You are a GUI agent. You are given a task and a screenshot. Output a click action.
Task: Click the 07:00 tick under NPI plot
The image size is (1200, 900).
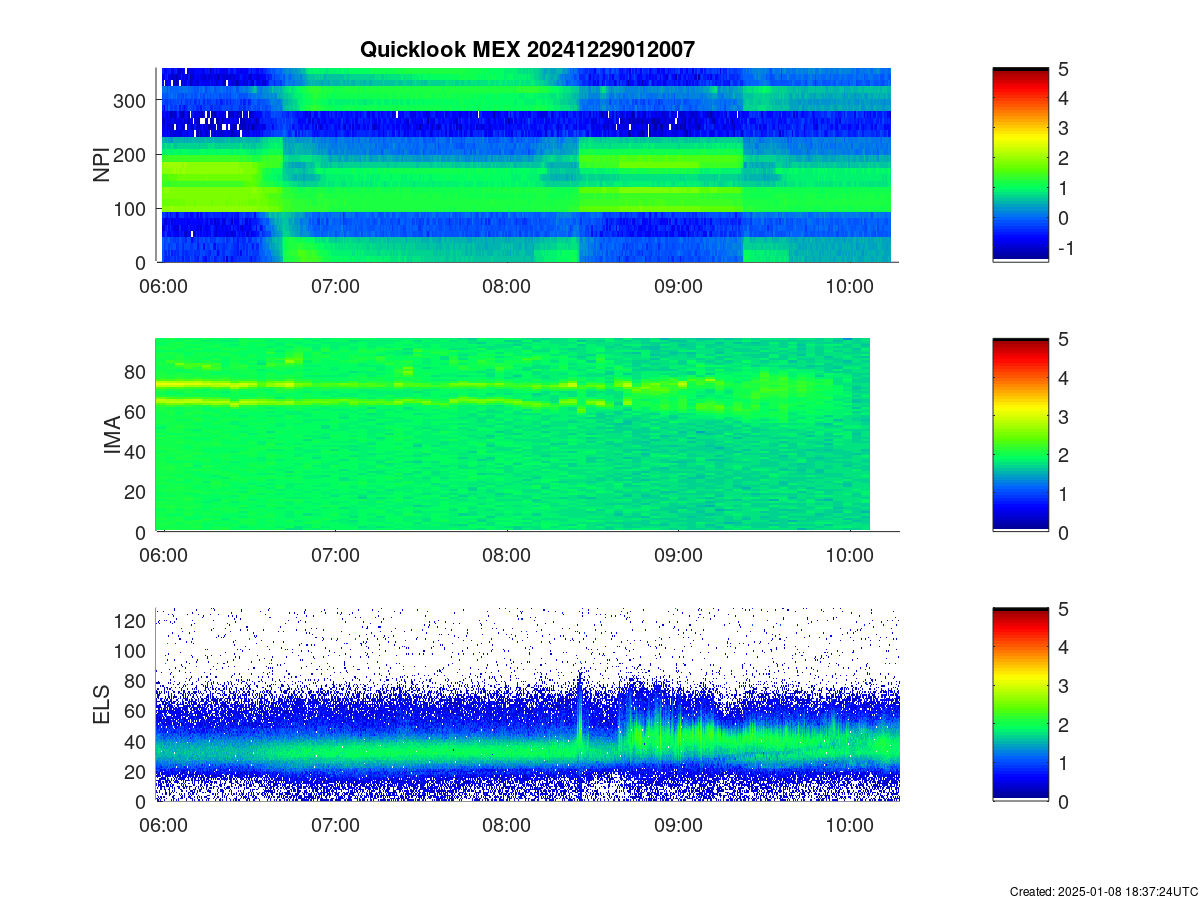pyautogui.click(x=335, y=287)
